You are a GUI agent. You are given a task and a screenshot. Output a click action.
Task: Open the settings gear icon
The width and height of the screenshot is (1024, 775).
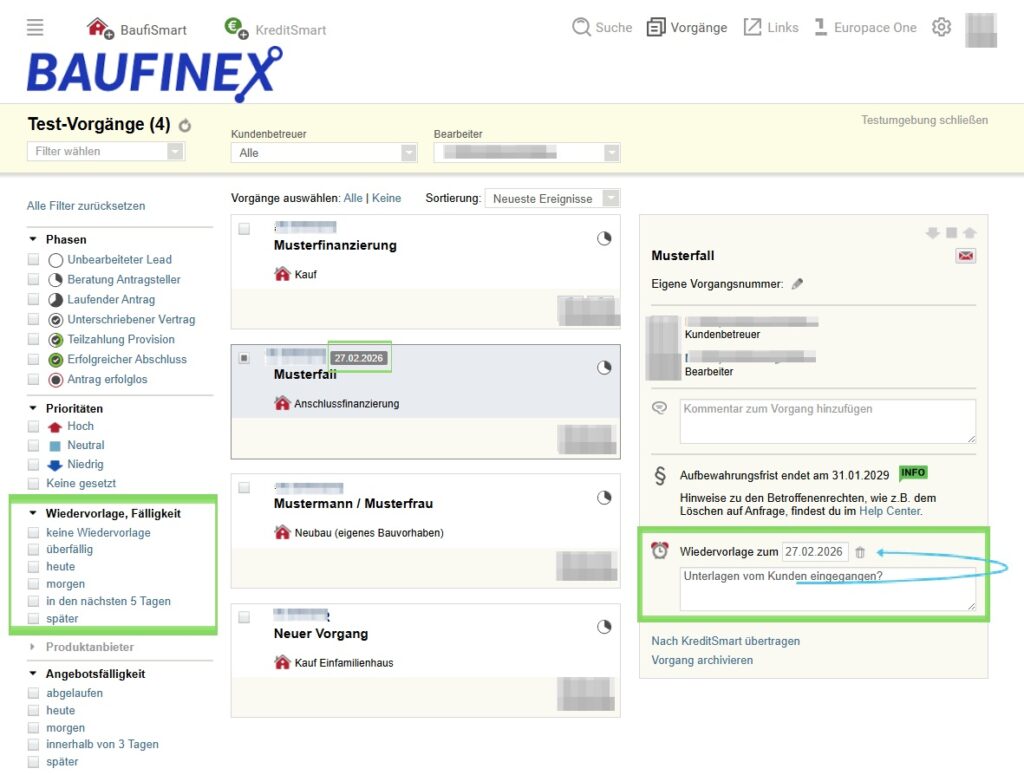point(941,28)
